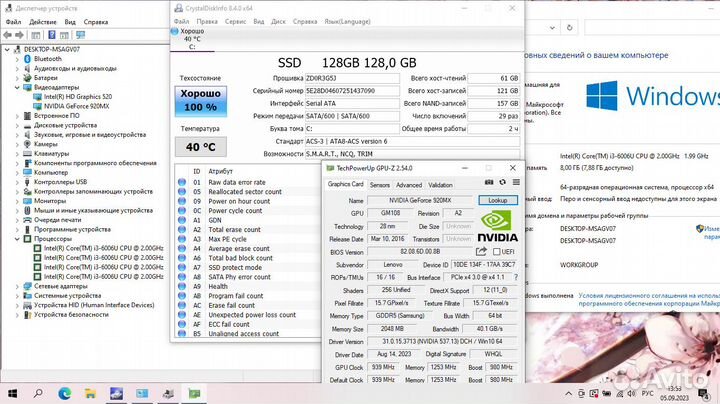The image size is (720, 404).
Task: Select Intel(R) HD Graphics 520 in the device tree
Action: point(78,96)
